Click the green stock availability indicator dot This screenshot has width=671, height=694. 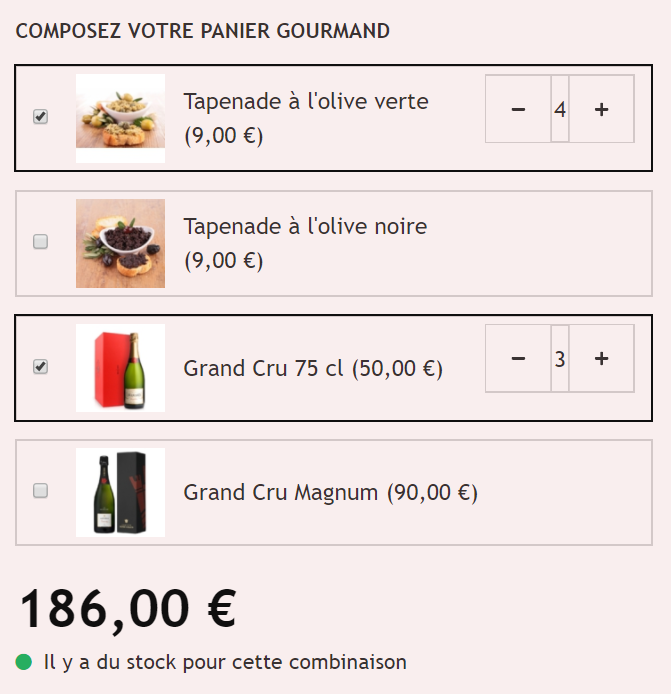(x=23, y=662)
